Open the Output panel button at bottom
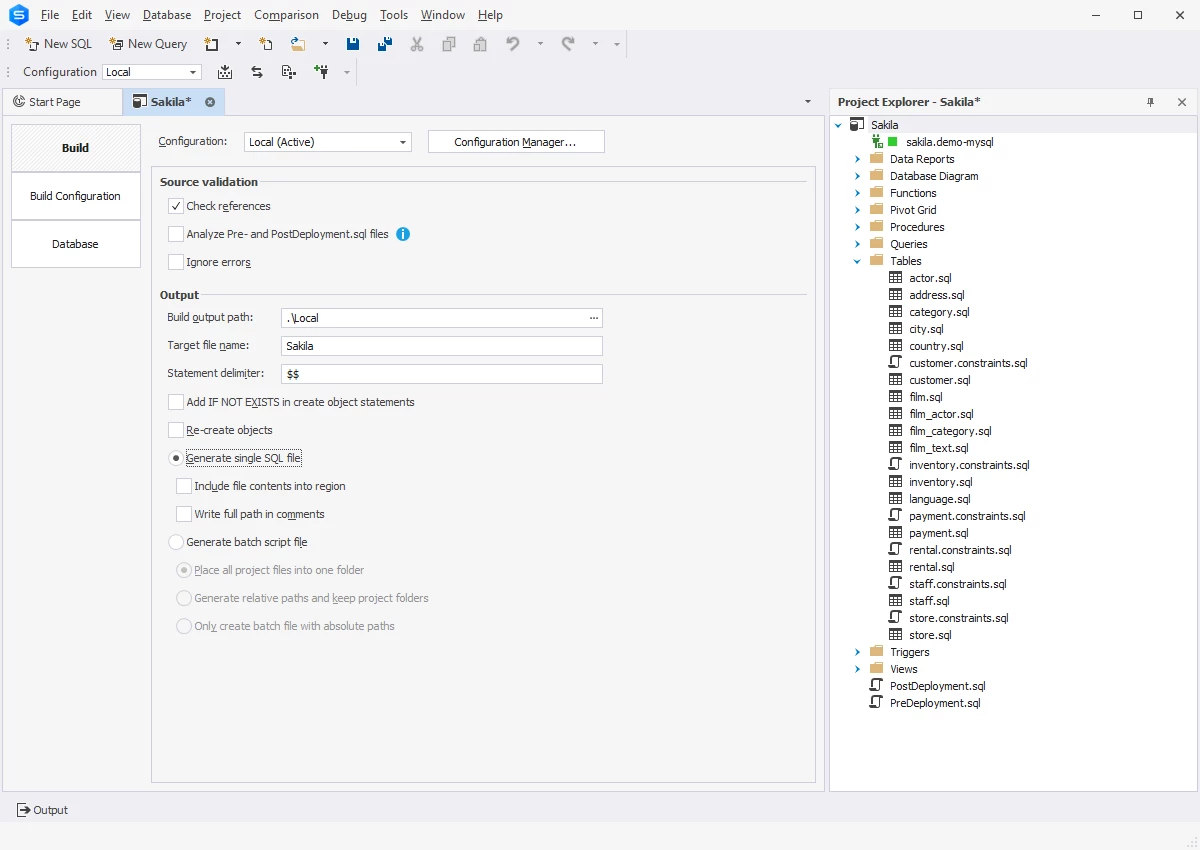This screenshot has width=1200, height=850. click(x=42, y=810)
